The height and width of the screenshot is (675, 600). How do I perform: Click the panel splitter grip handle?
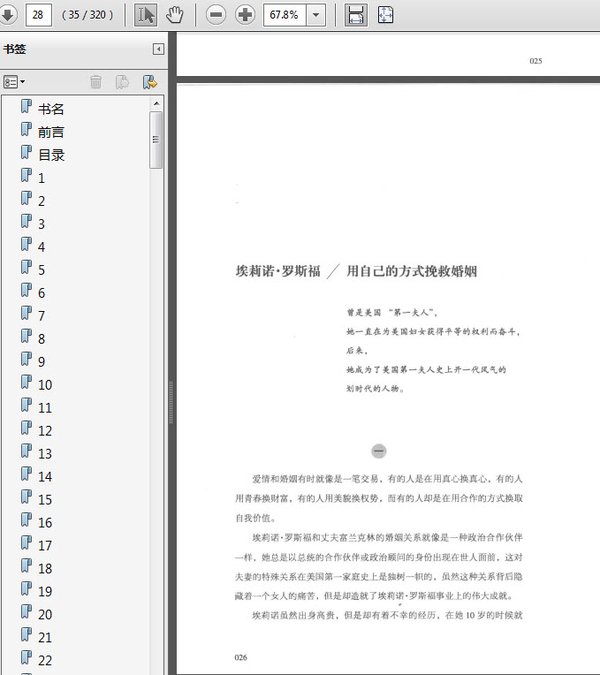click(171, 402)
